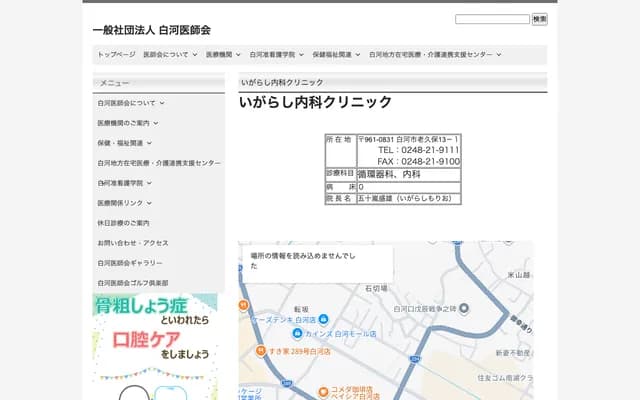Click the 石切場 map label
The image size is (640, 400).
(376, 289)
